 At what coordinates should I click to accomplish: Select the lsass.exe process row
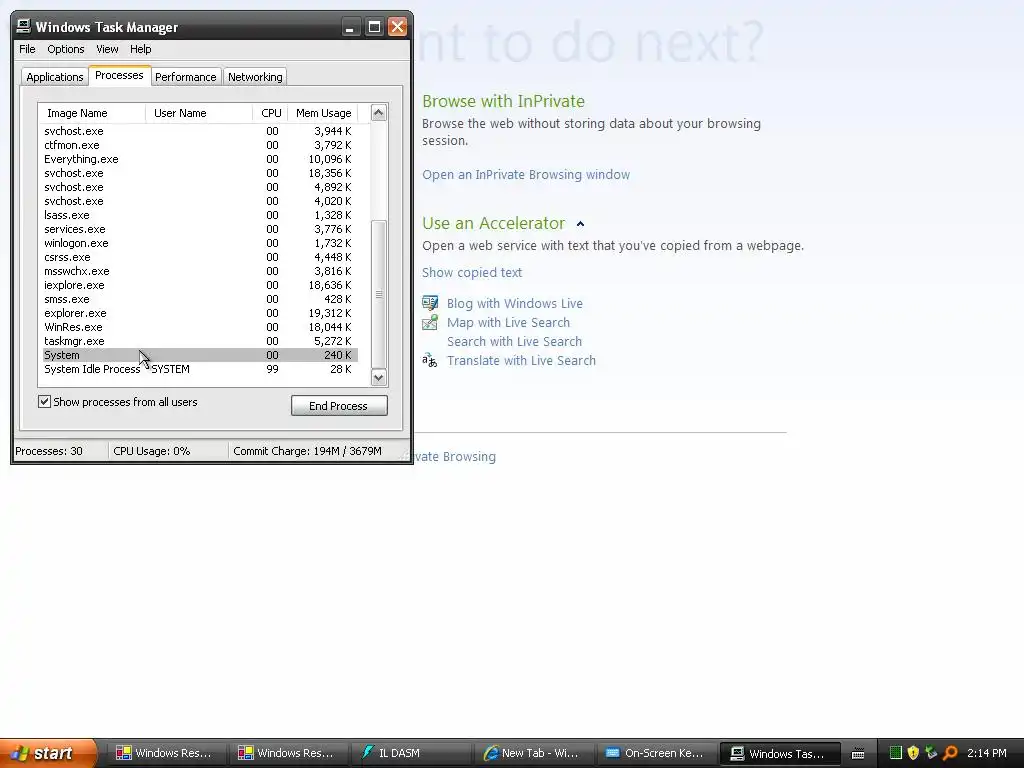pyautogui.click(x=200, y=215)
